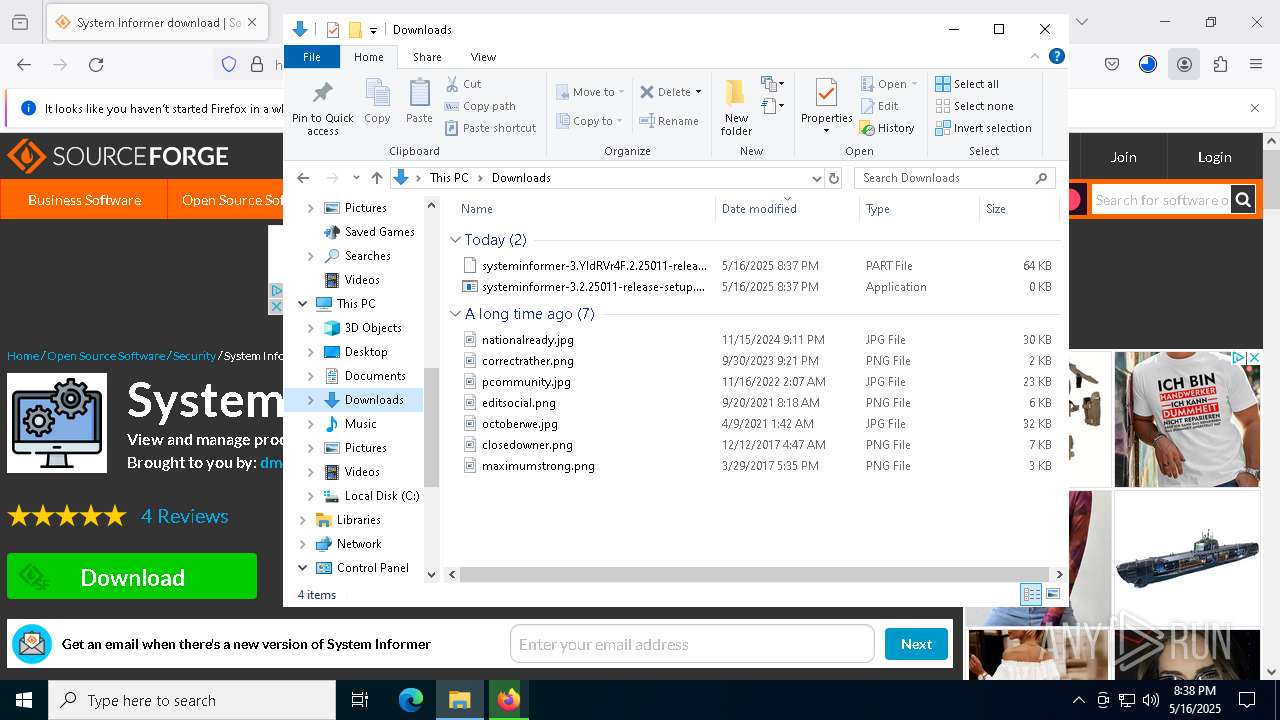Open the Delete dropdown arrow
Screen dimensions: 1280x720
(698, 92)
